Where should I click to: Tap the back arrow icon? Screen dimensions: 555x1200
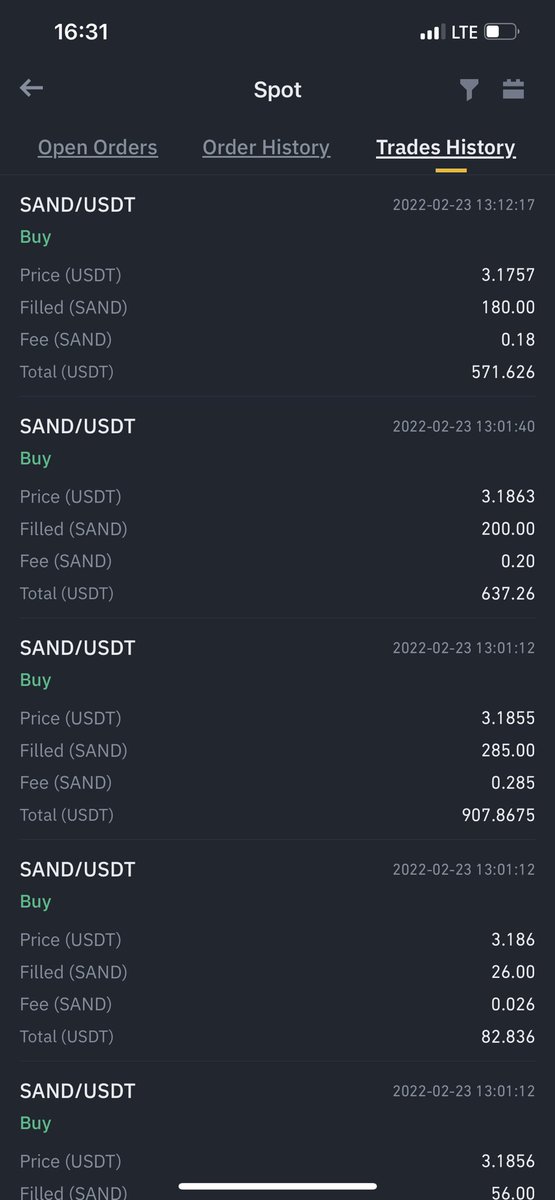click(31, 89)
